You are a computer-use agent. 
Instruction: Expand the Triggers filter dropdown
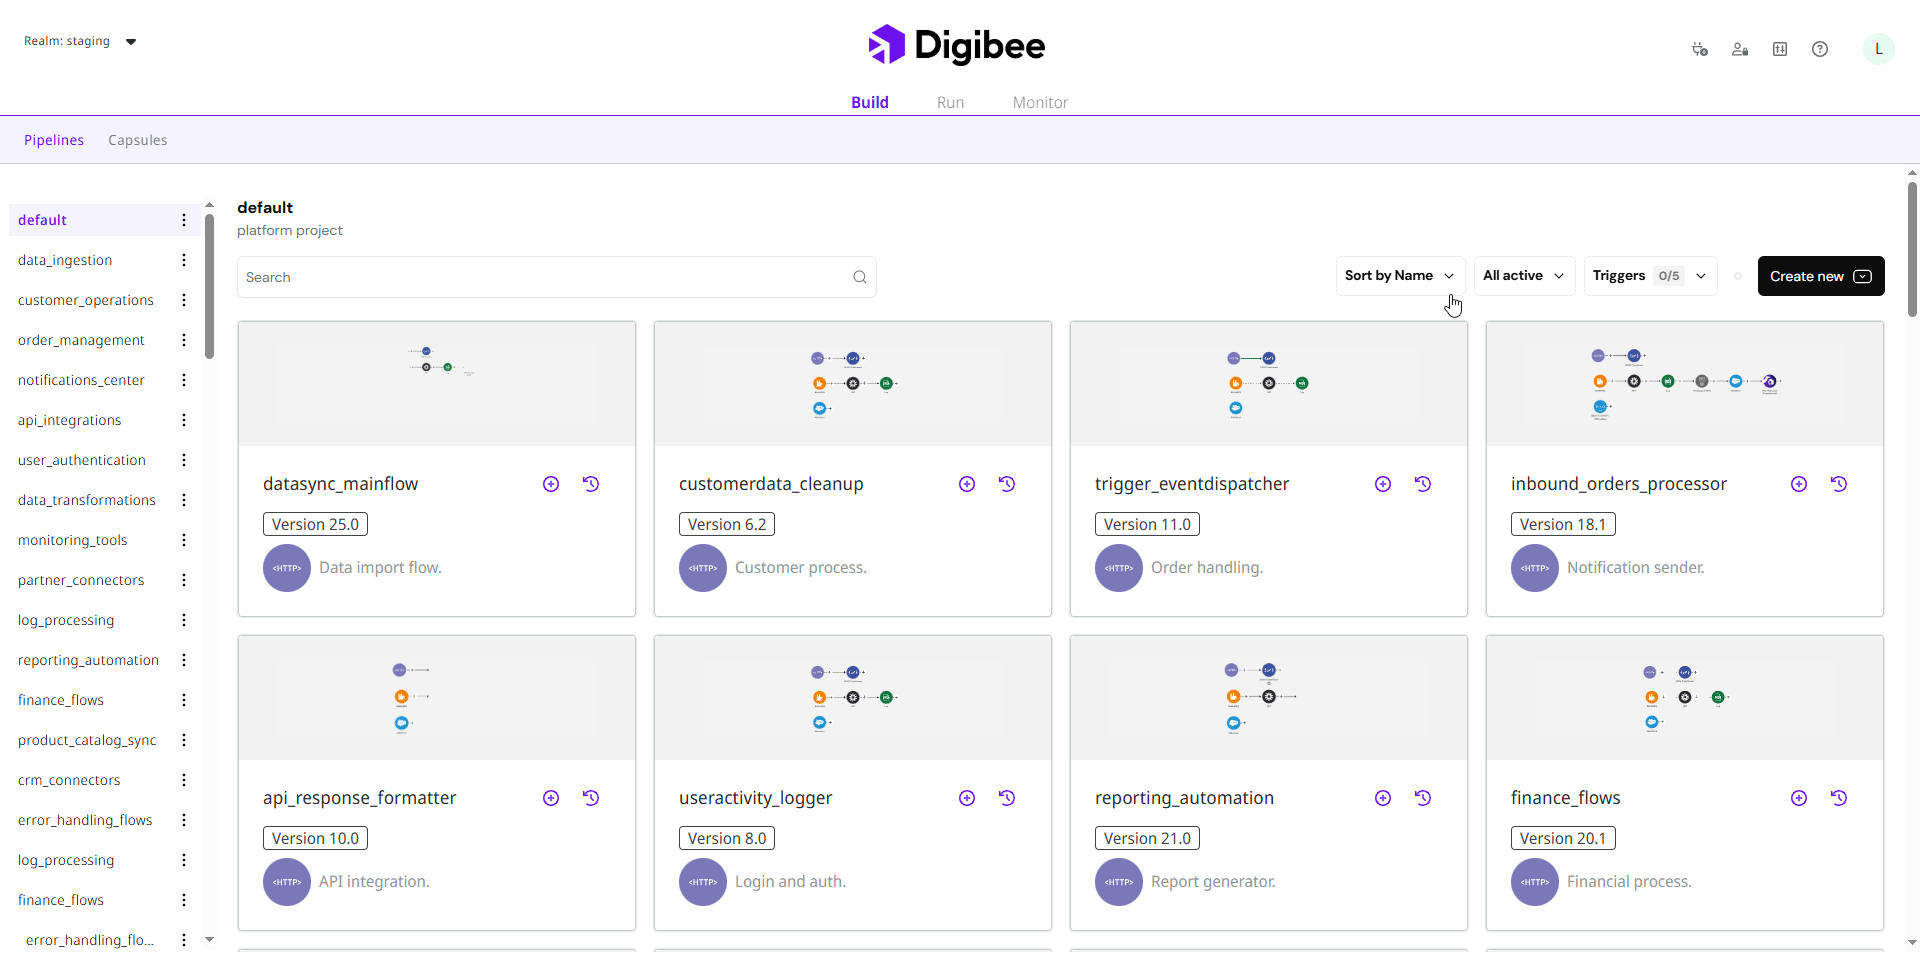point(1649,276)
